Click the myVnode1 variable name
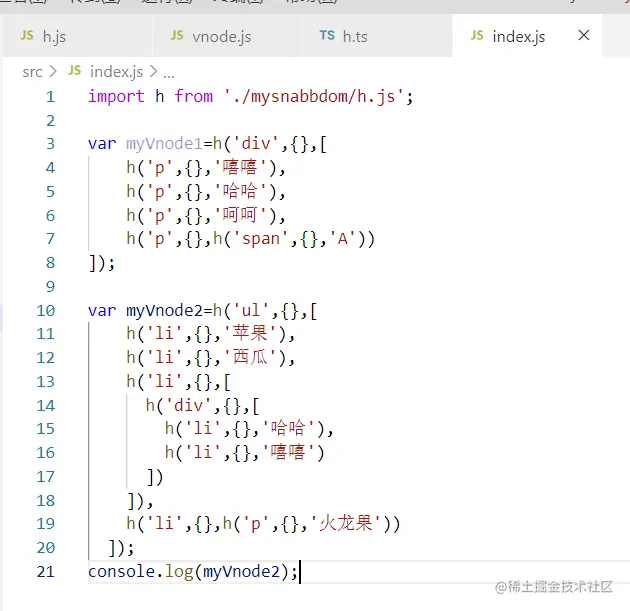This screenshot has width=630, height=611. click(164, 144)
